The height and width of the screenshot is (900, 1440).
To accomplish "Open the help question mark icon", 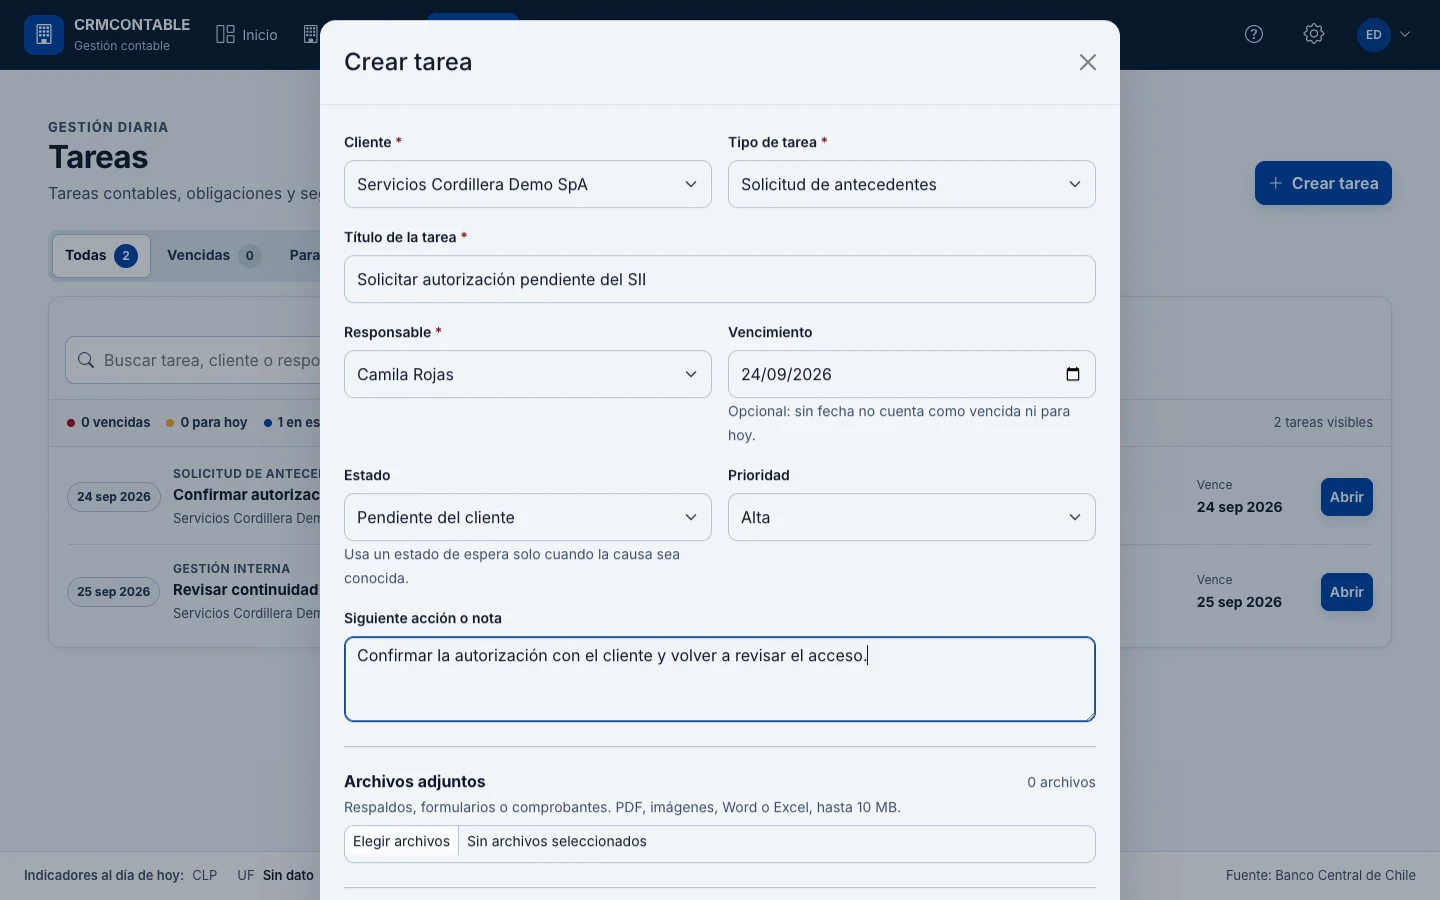I will (x=1254, y=35).
